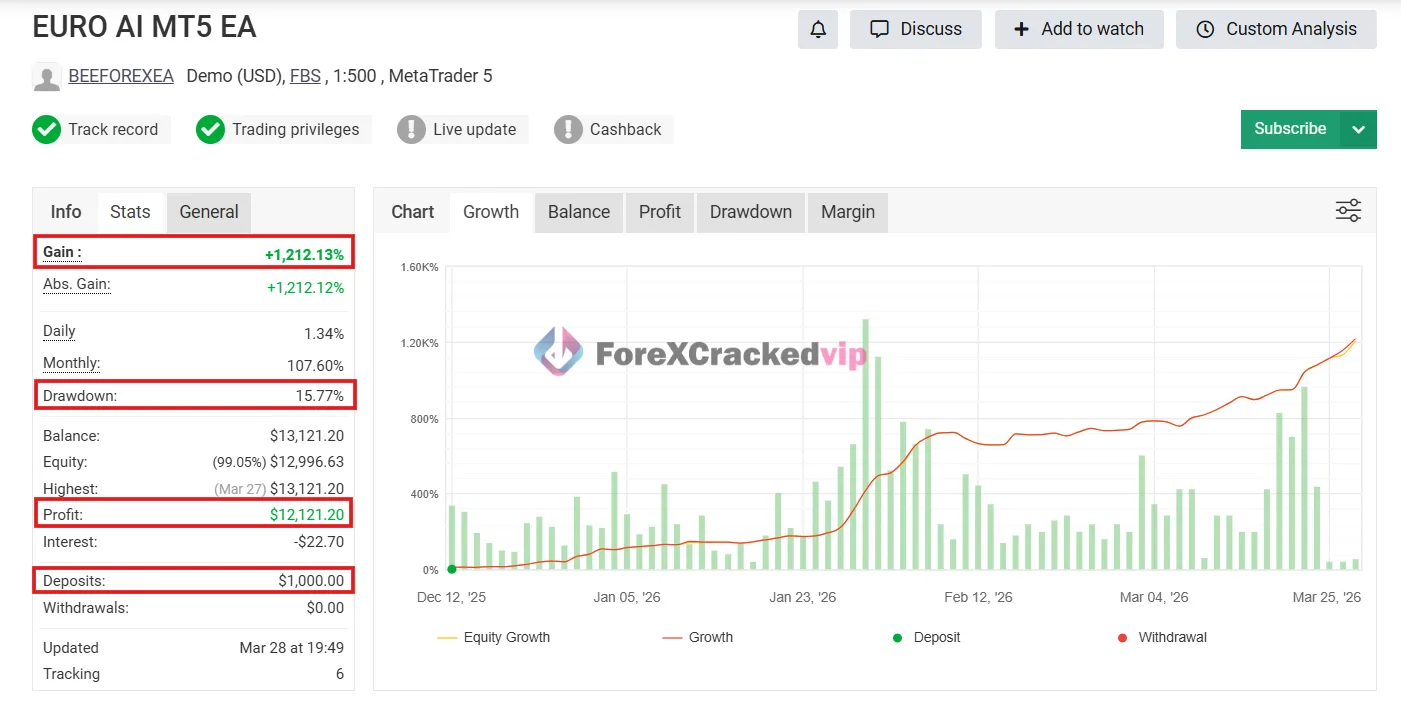Screen dimensions: 1401x706
Task: Click the bell notification icon
Action: coord(818,29)
